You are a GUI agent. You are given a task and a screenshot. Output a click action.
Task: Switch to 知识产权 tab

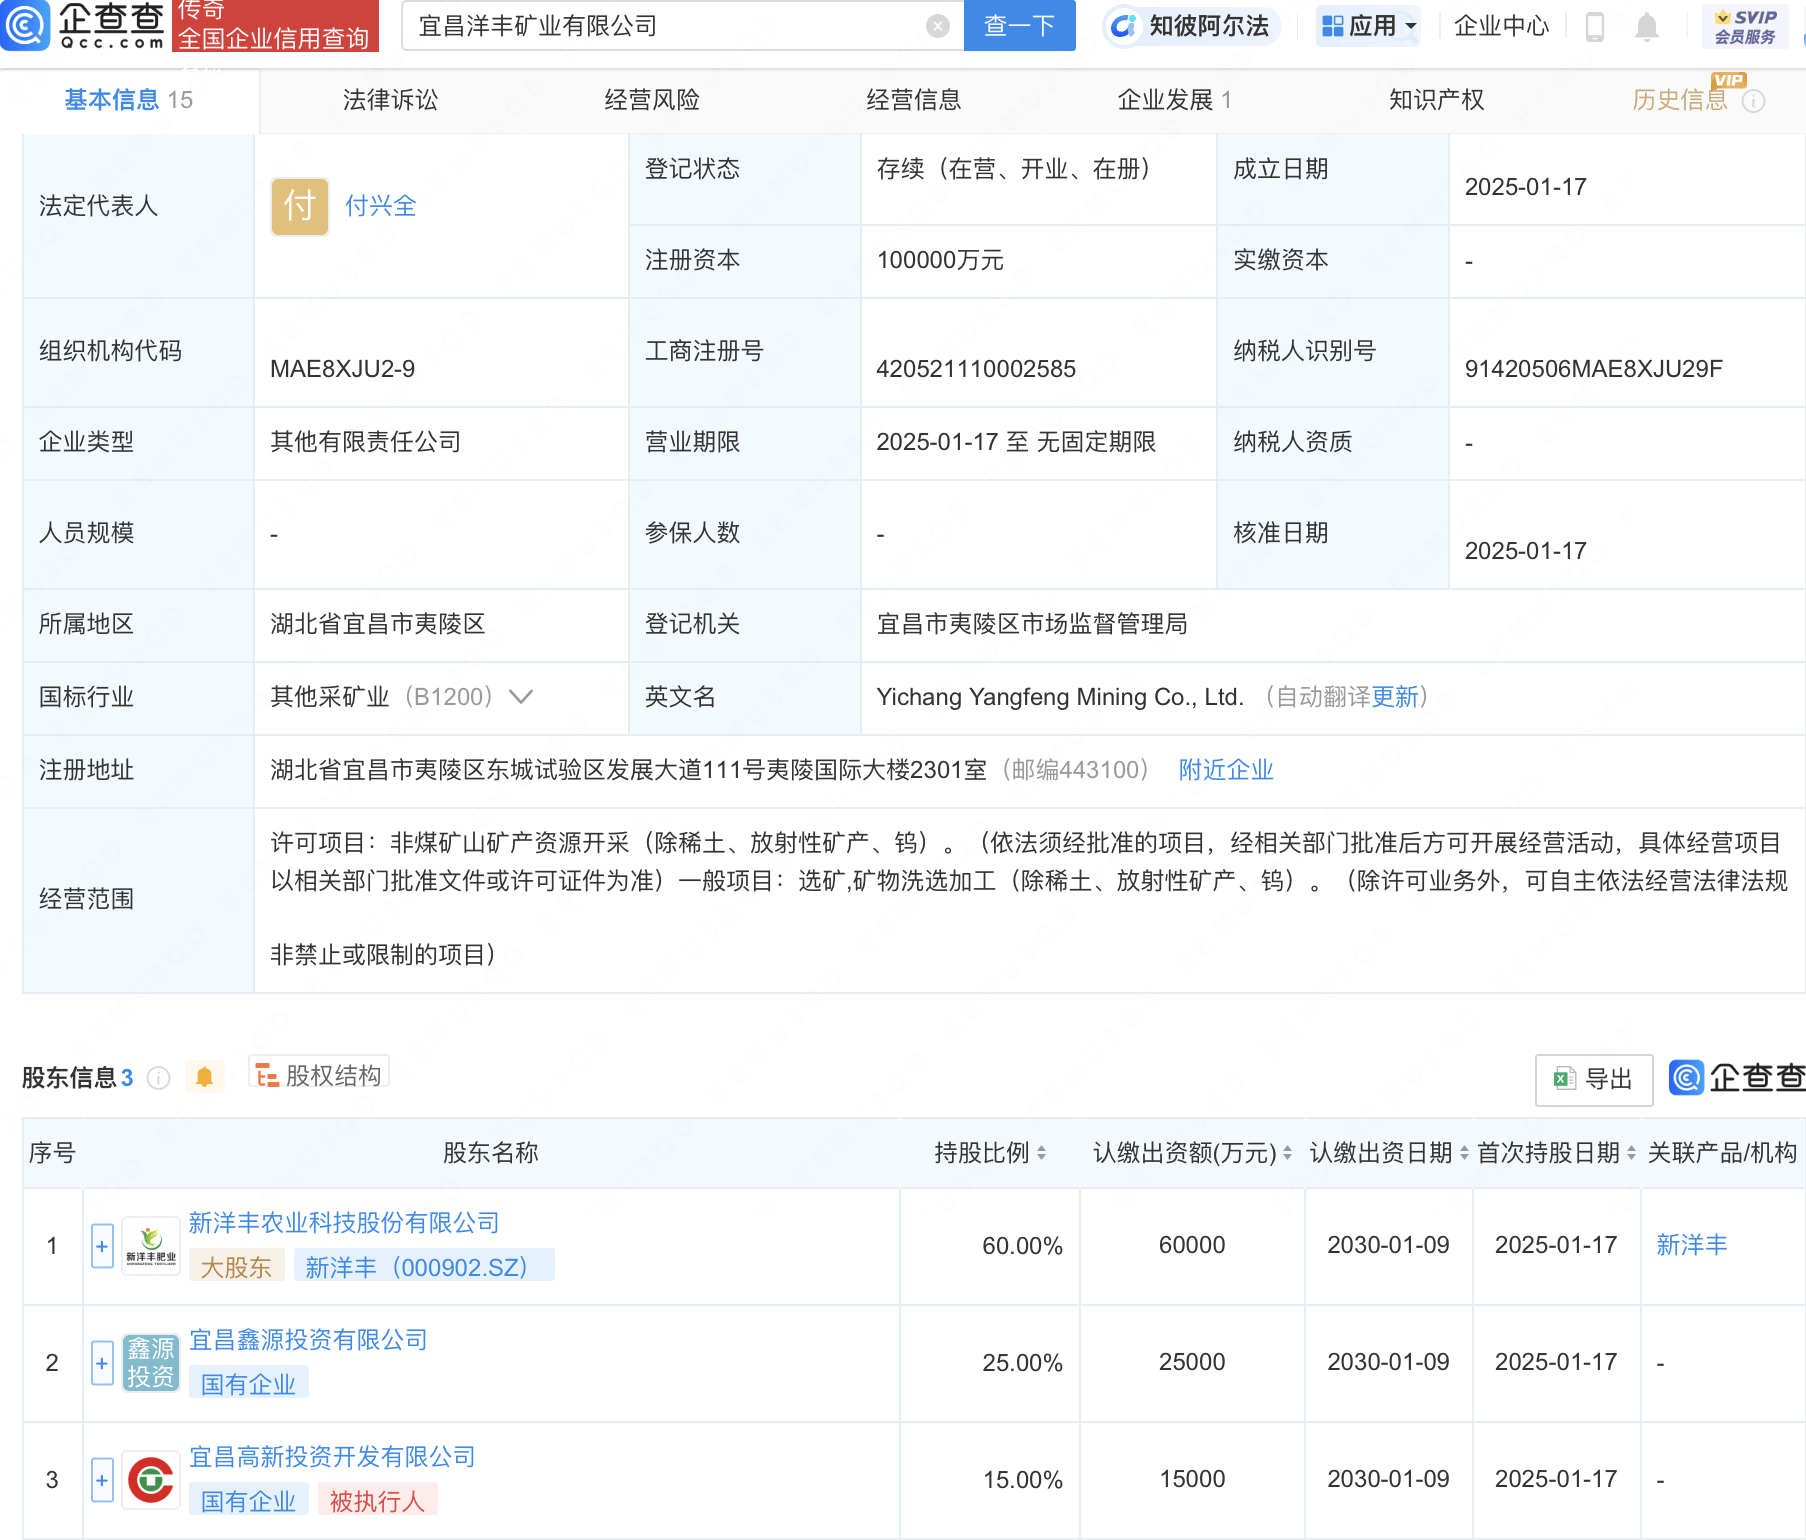point(1436,100)
